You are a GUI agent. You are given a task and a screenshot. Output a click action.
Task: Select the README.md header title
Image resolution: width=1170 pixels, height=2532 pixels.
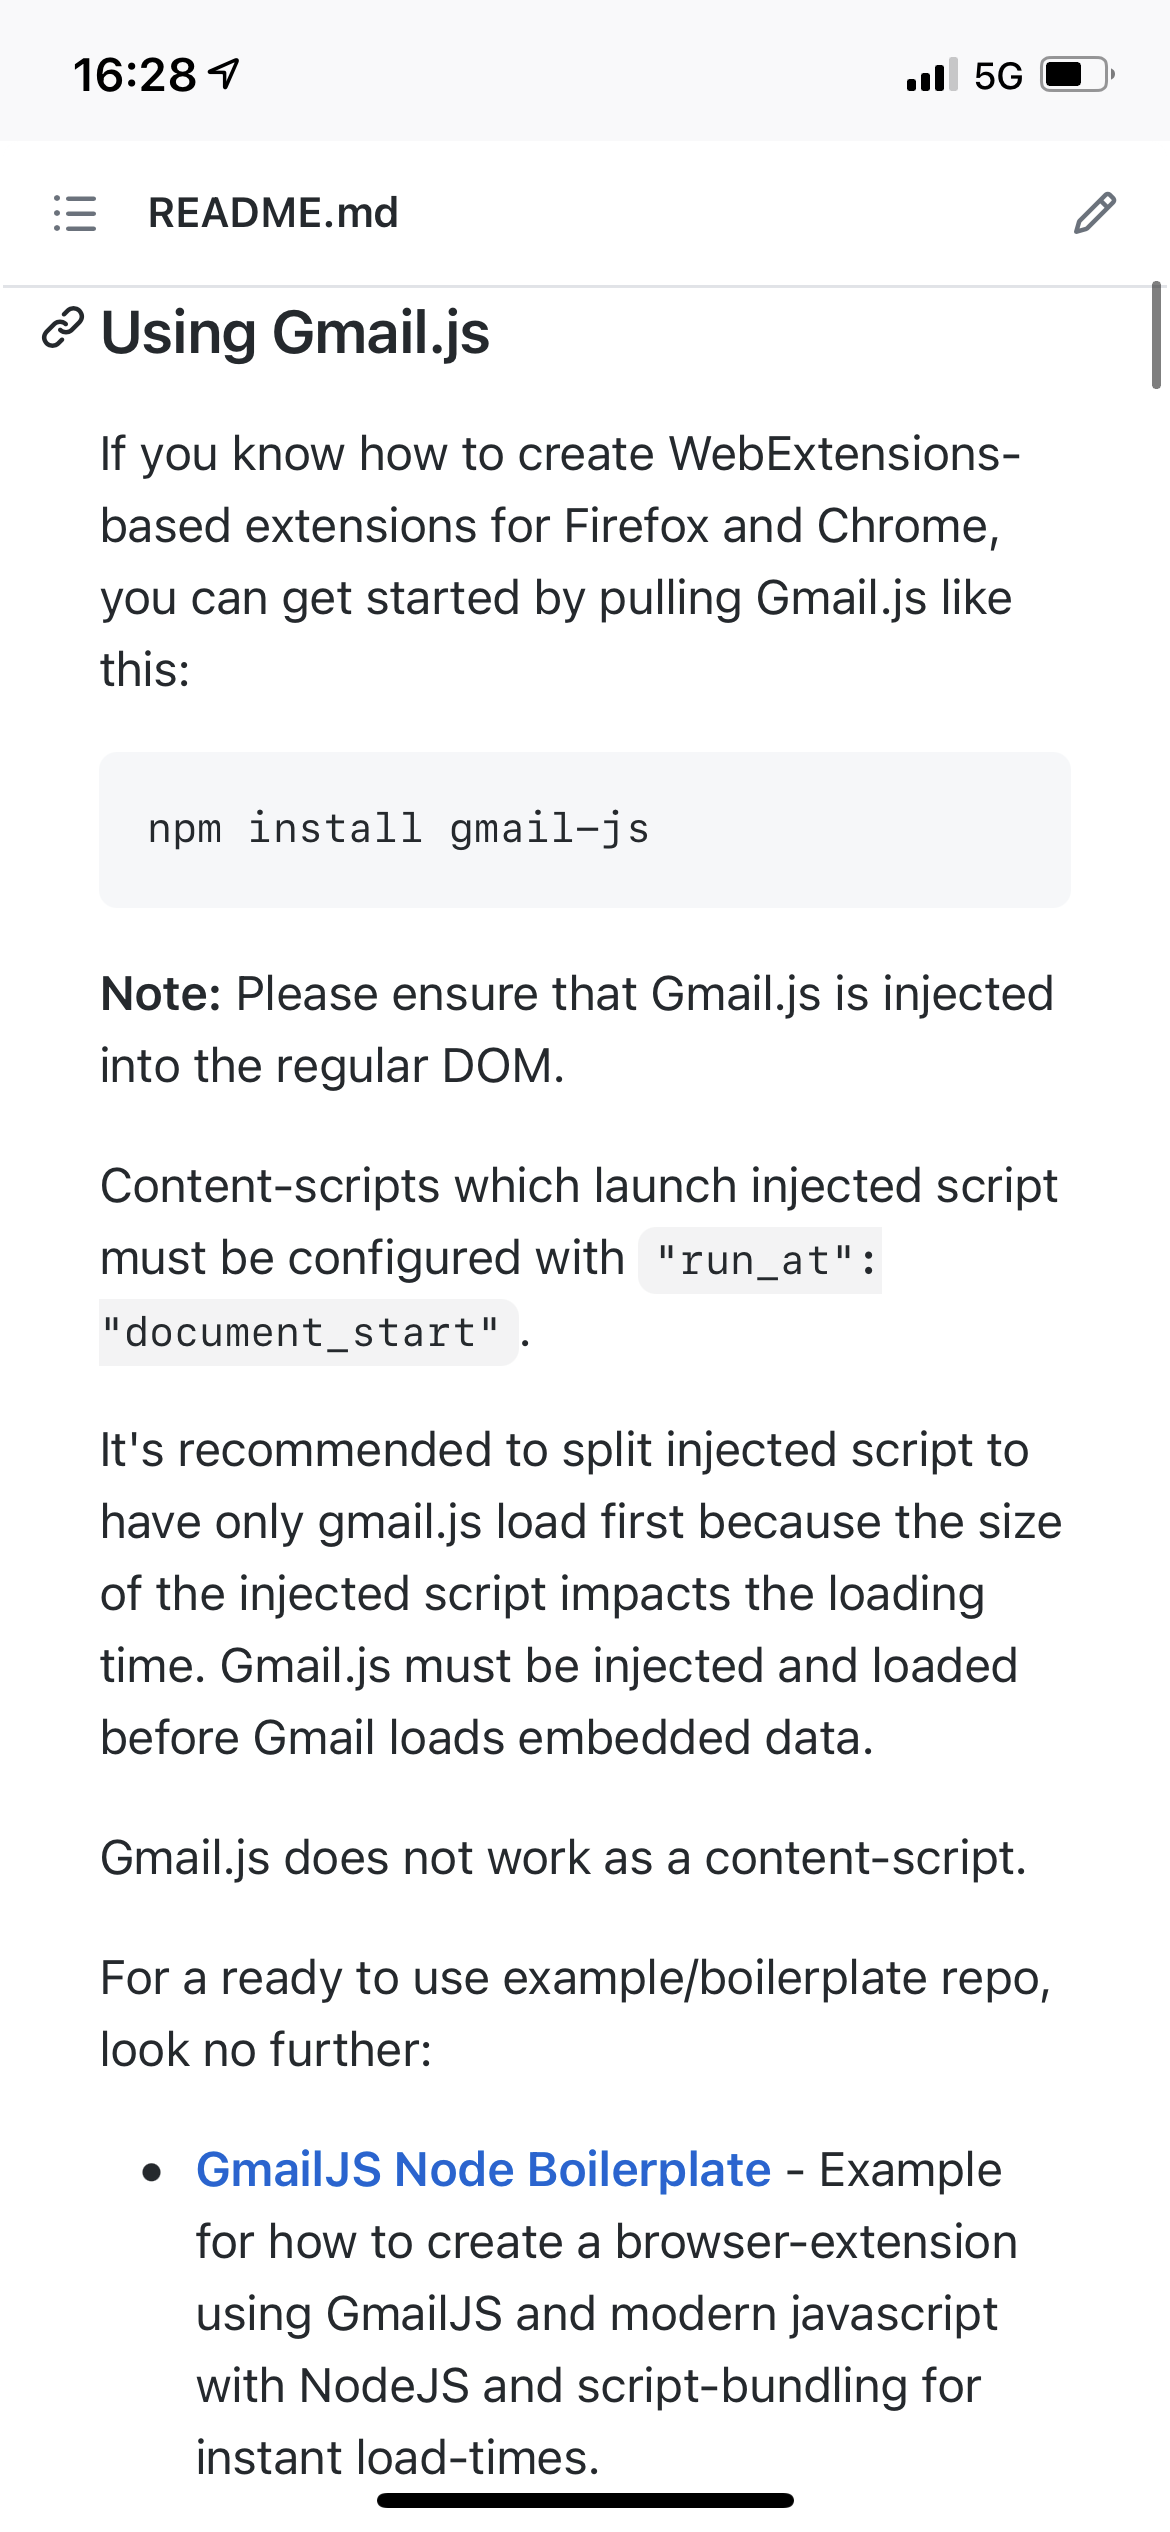273,213
